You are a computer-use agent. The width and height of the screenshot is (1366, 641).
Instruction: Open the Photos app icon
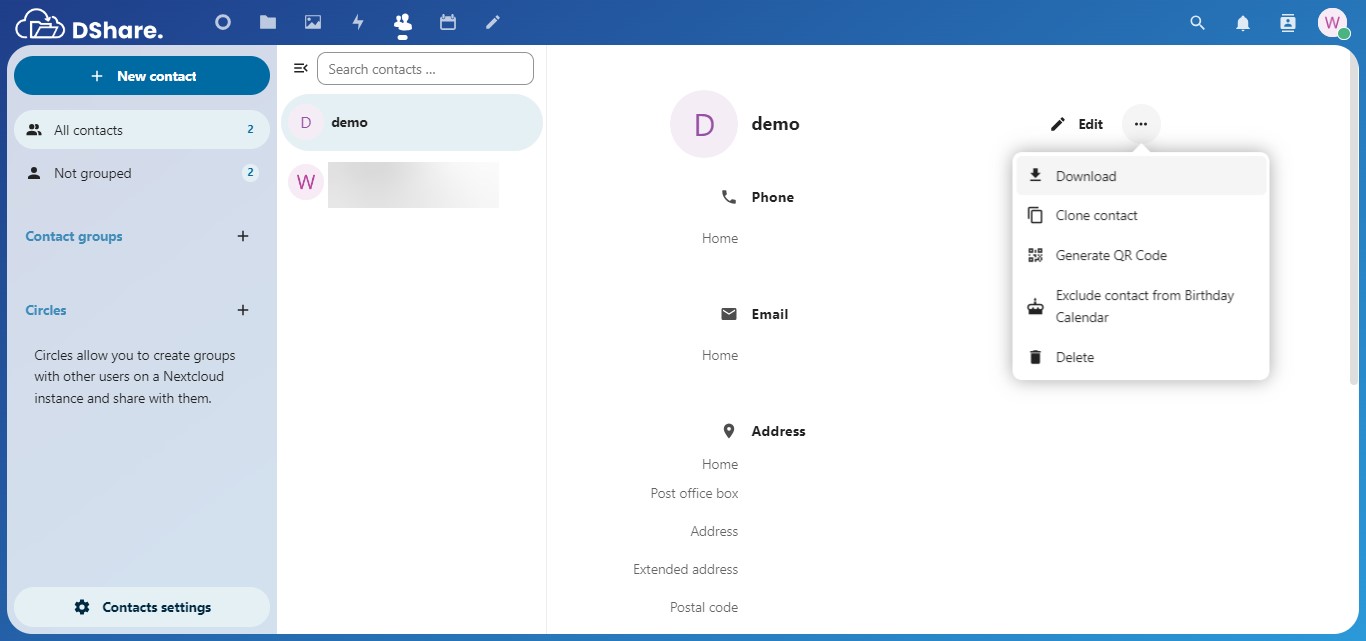click(313, 22)
